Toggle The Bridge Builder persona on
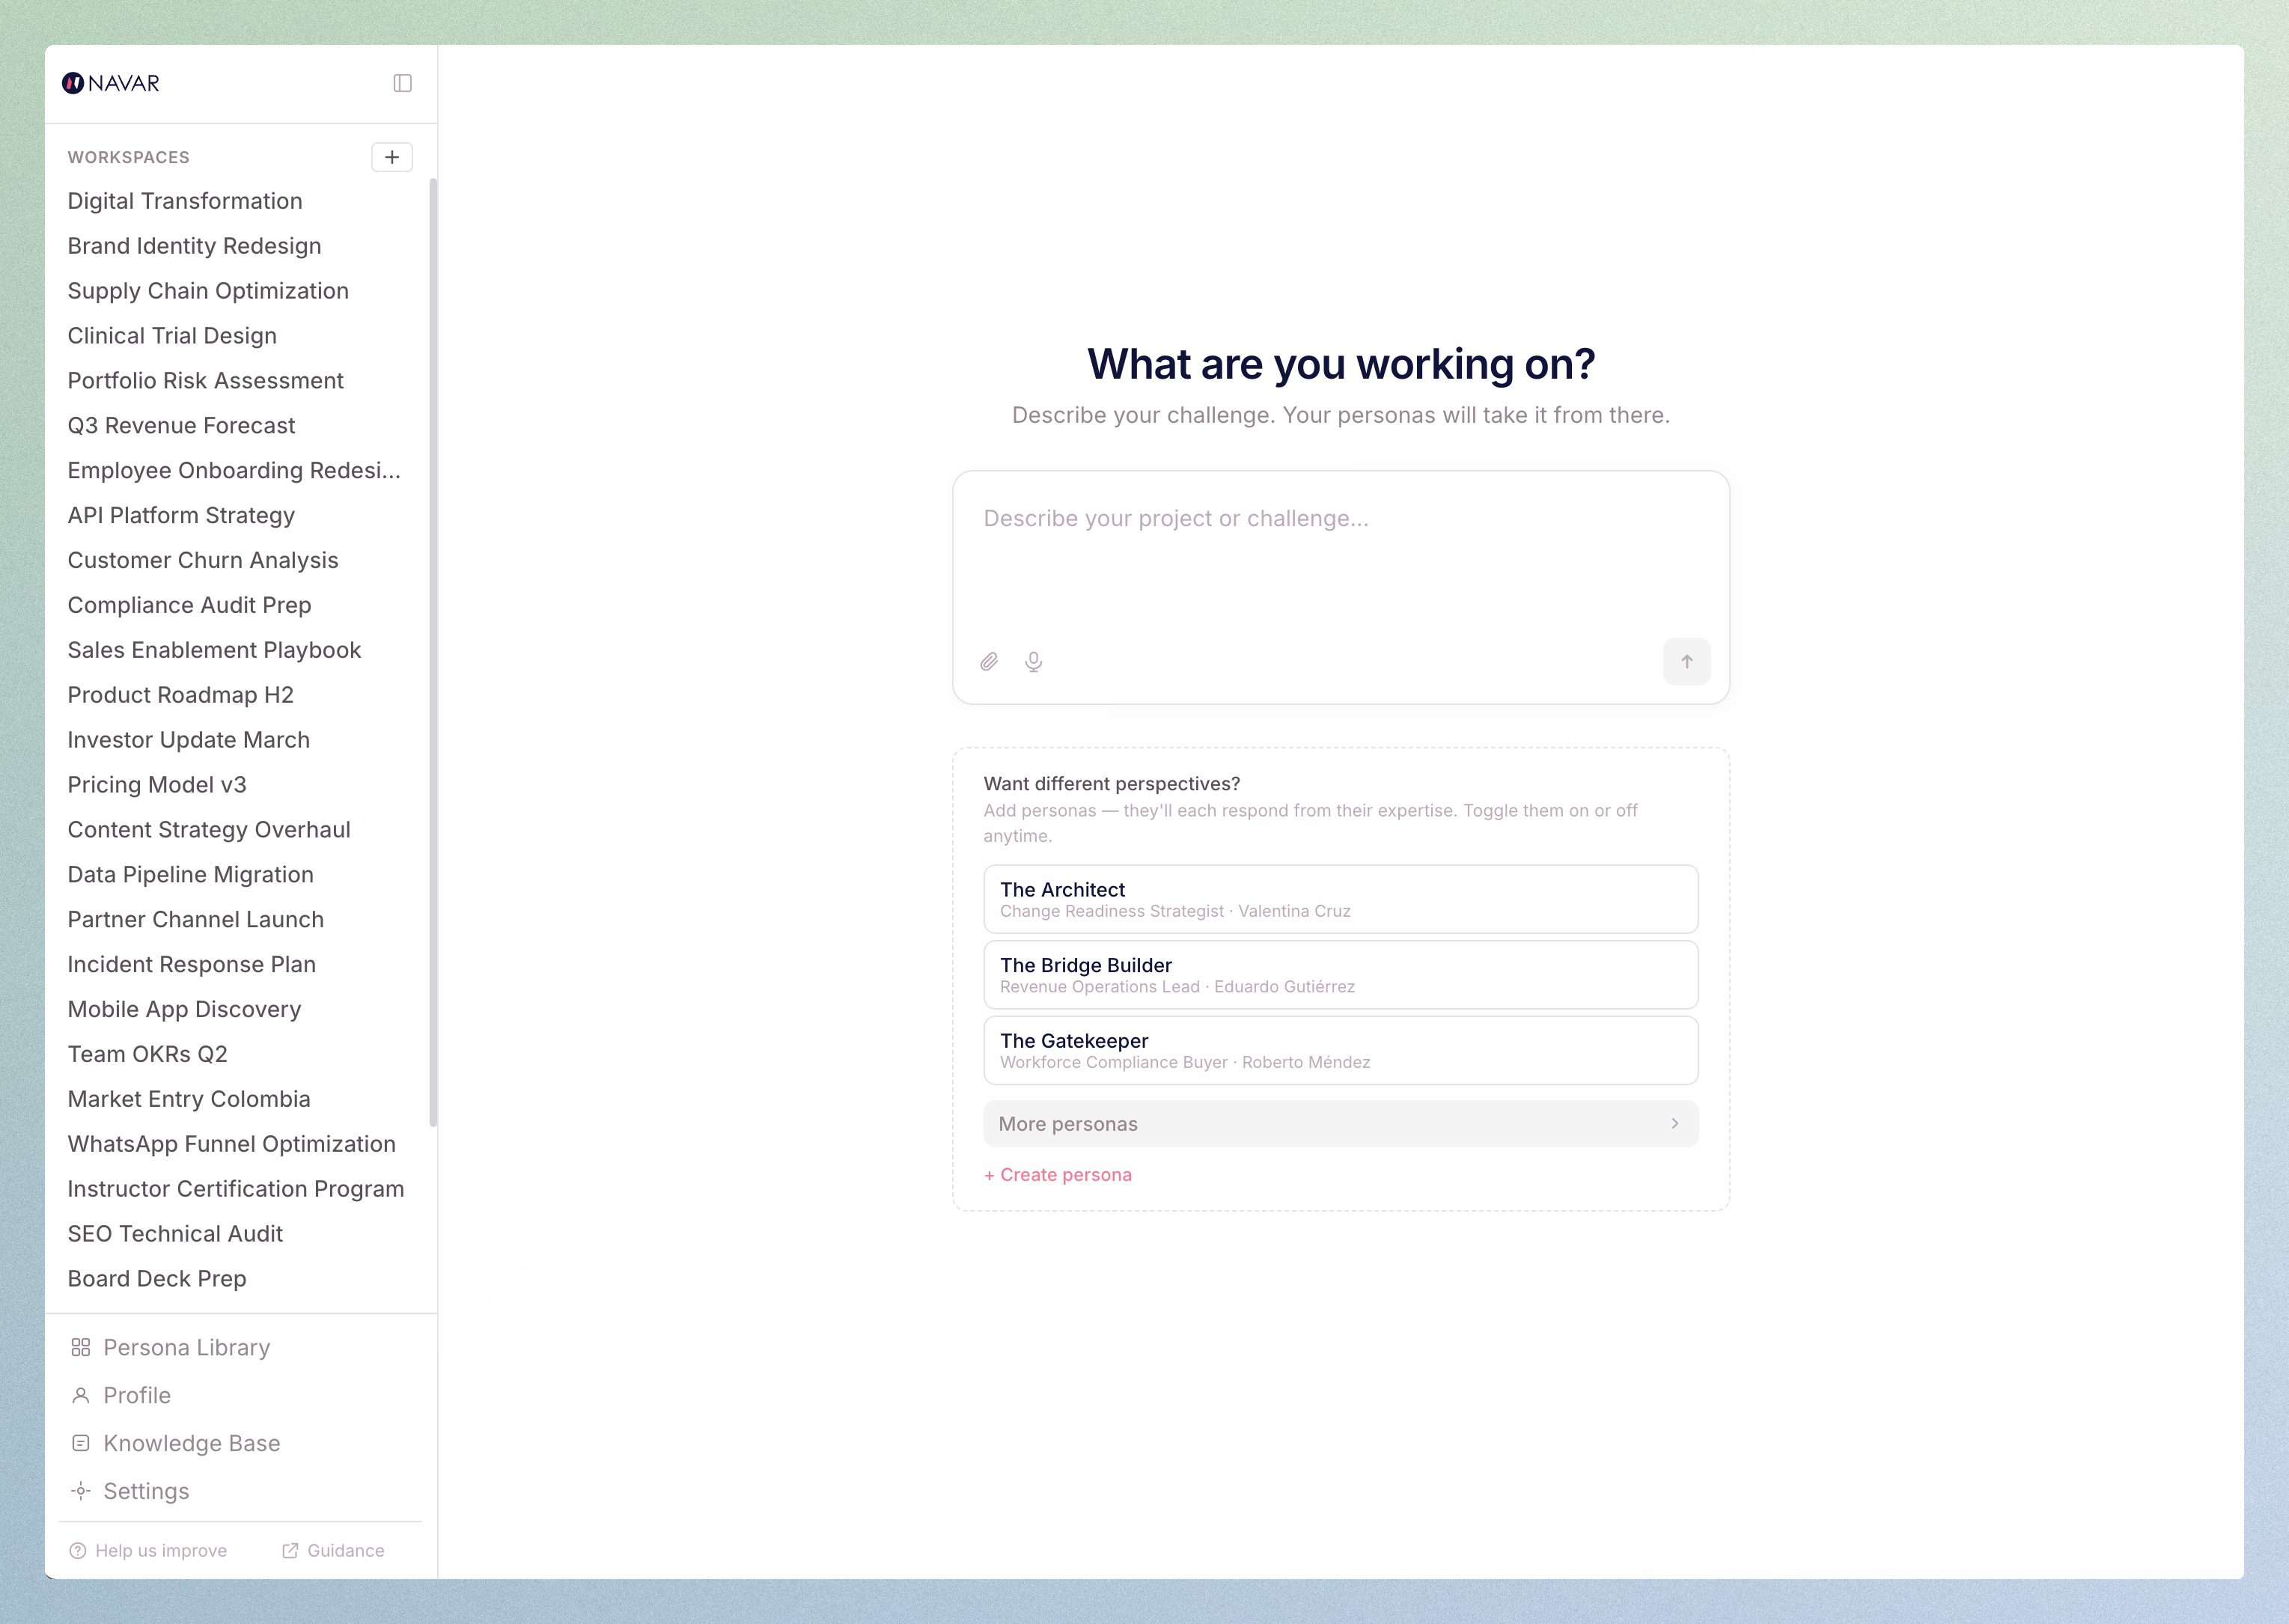This screenshot has height=1624, width=2289. 1340,974
